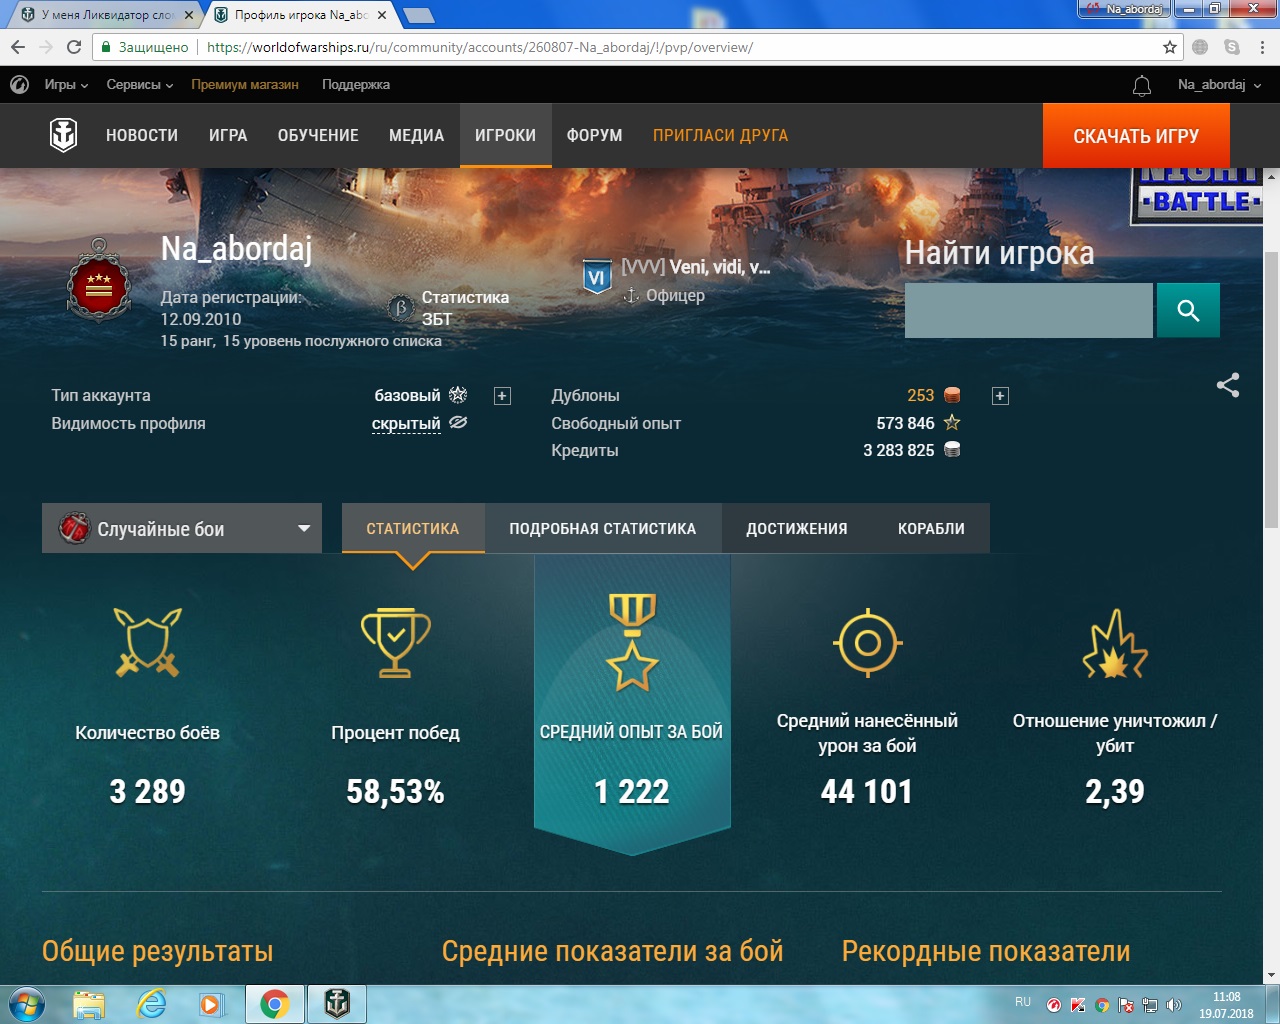Click the plus icon next to doubloons
The height and width of the screenshot is (1024, 1280).
(x=1000, y=396)
